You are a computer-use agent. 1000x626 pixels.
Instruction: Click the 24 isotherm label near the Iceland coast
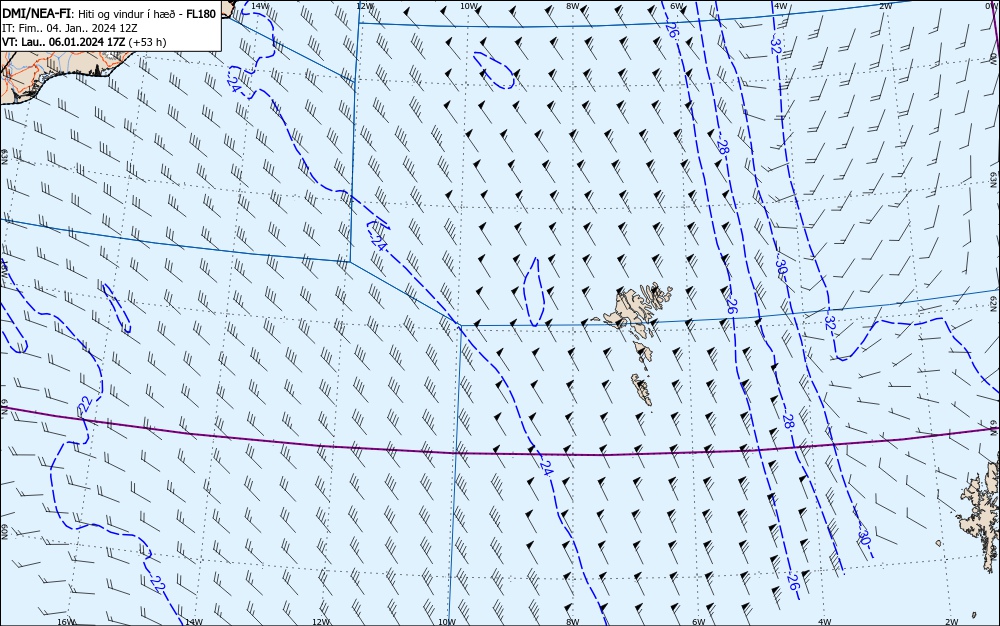pyautogui.click(x=233, y=85)
